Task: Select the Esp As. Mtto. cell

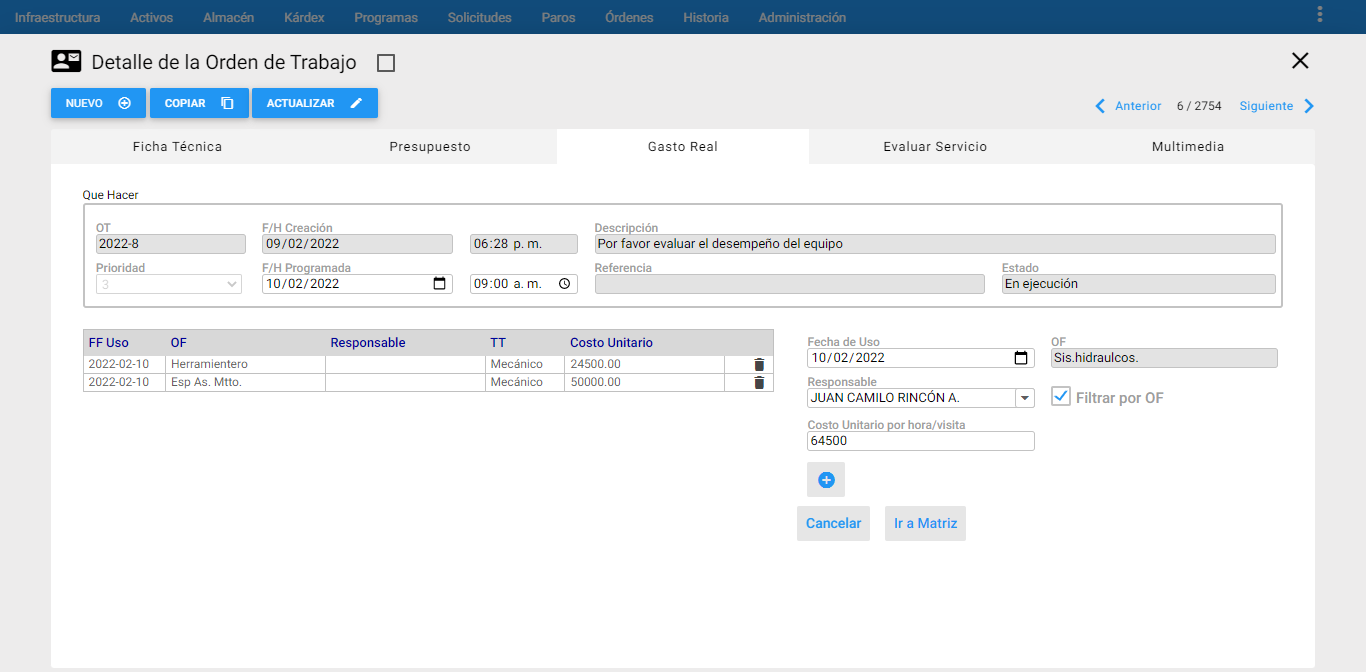Action: 245,383
